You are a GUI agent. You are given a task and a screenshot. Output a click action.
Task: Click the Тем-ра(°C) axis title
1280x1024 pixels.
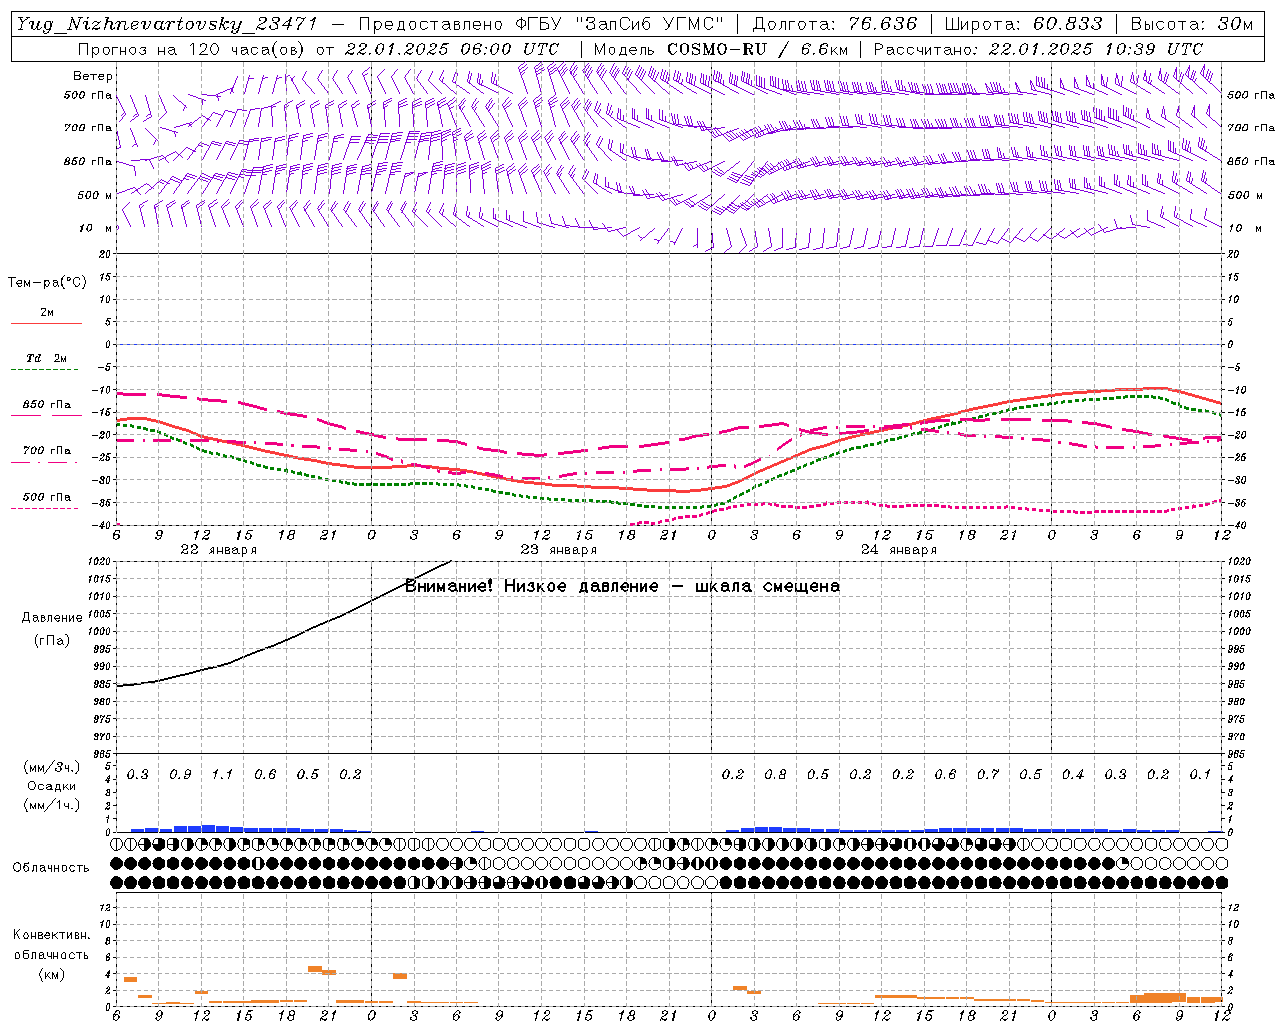[47, 283]
